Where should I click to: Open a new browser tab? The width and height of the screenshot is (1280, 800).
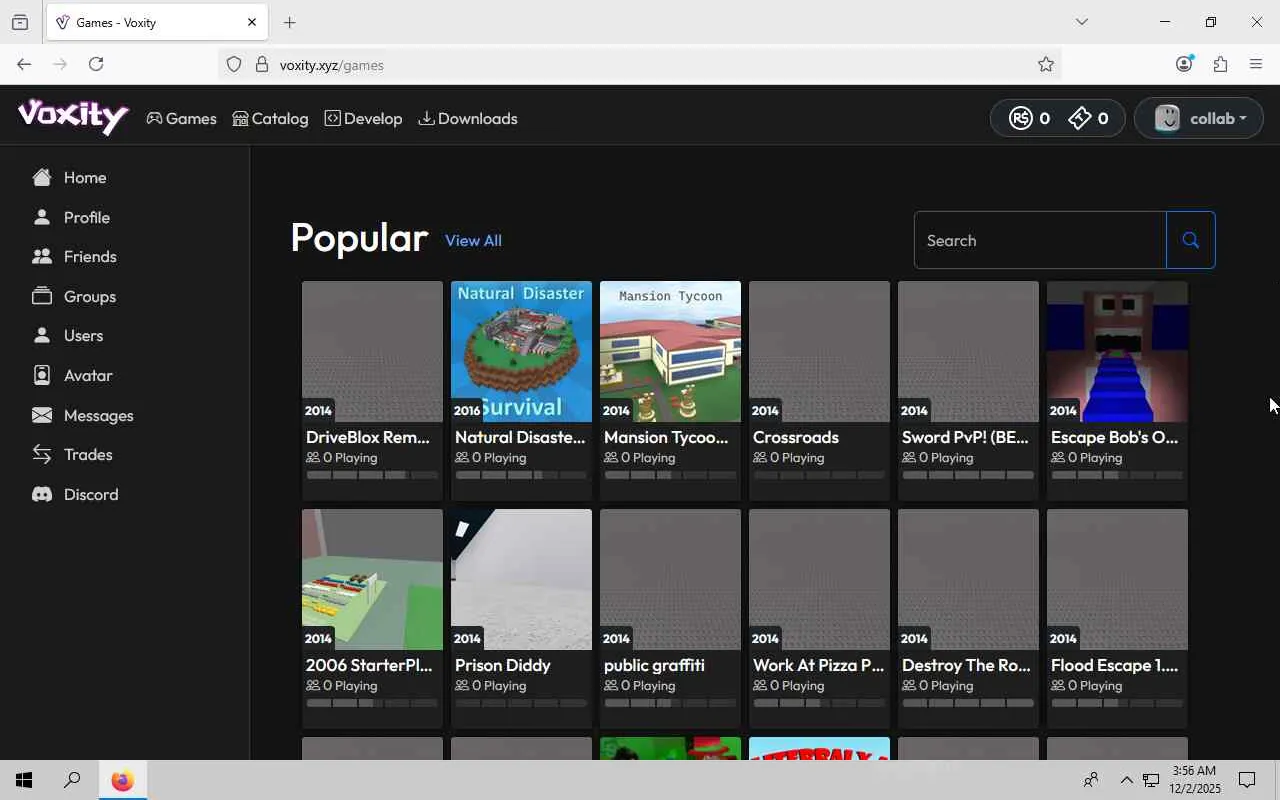click(x=290, y=22)
